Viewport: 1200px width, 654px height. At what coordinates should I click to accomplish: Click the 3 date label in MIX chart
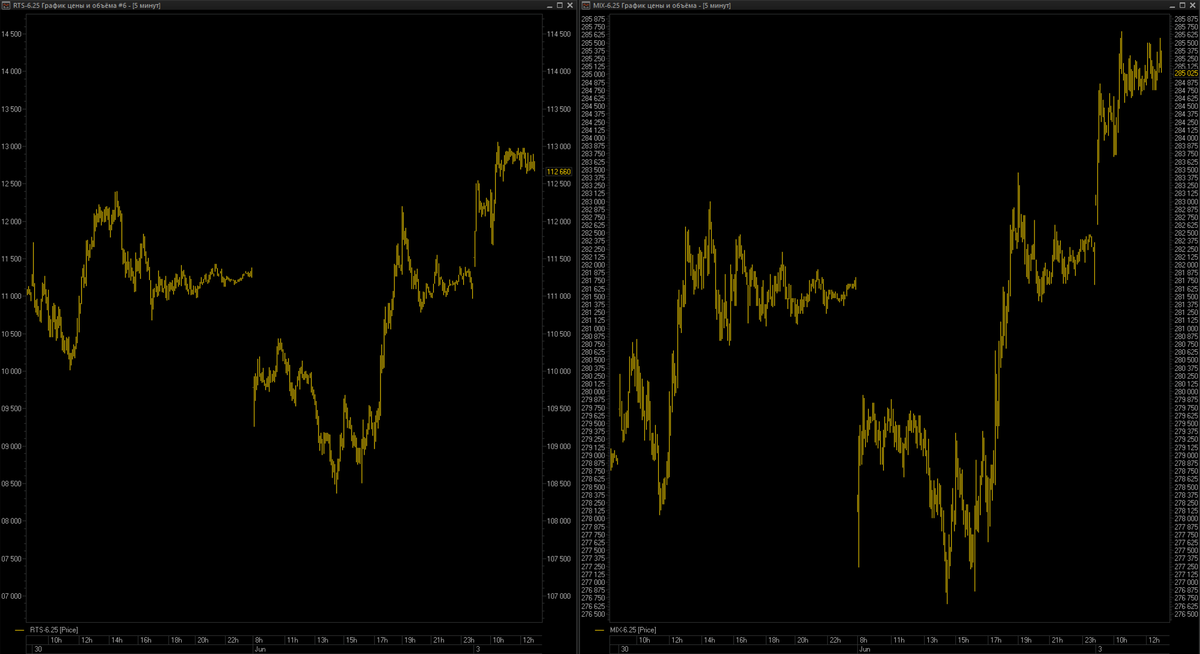[x=1100, y=649]
